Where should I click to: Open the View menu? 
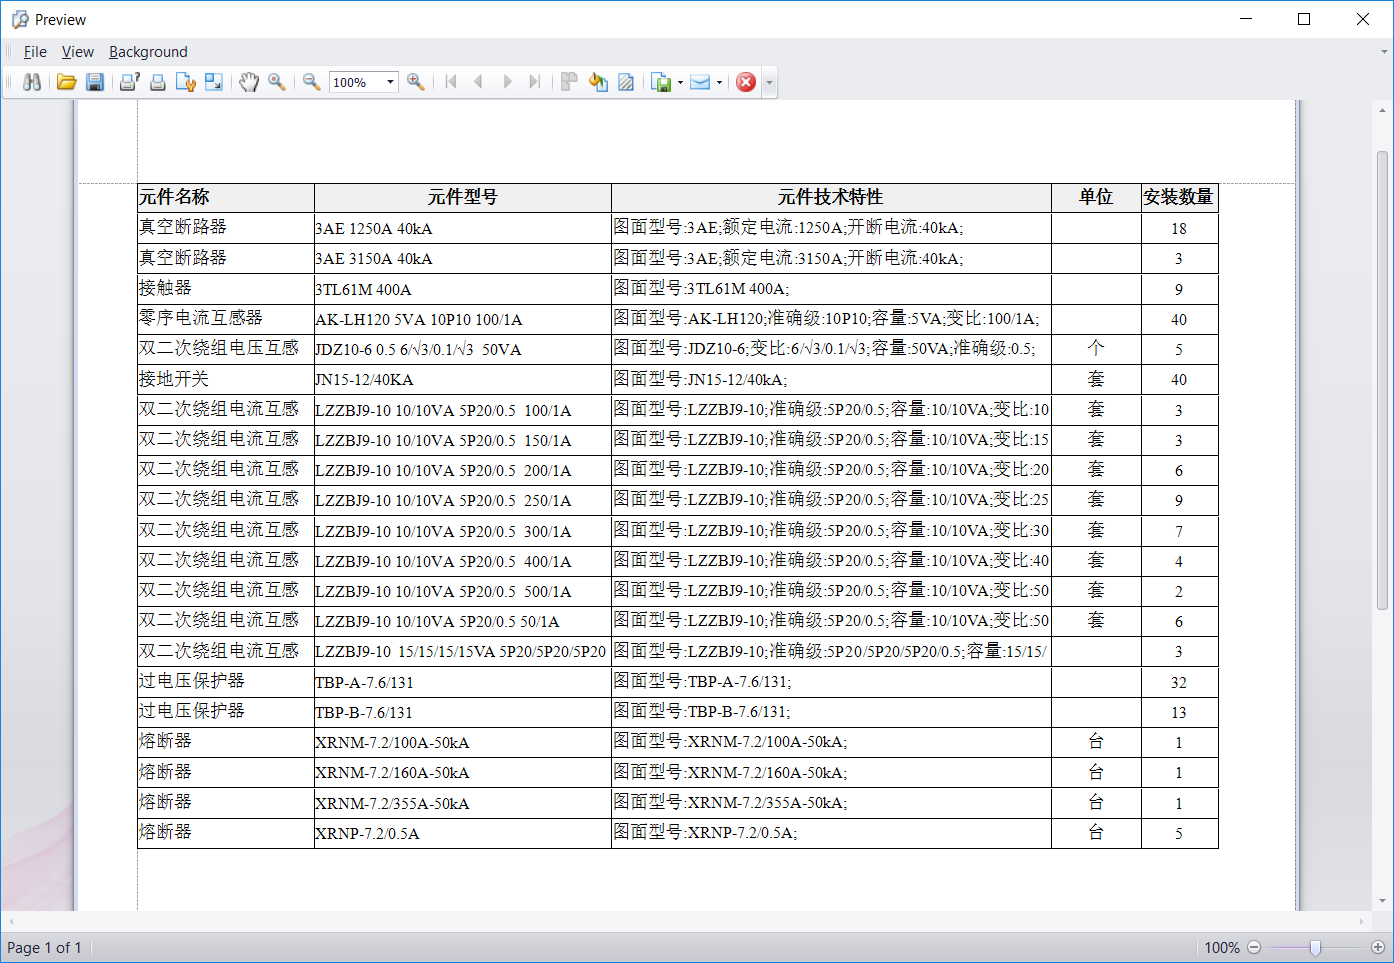pyautogui.click(x=77, y=52)
